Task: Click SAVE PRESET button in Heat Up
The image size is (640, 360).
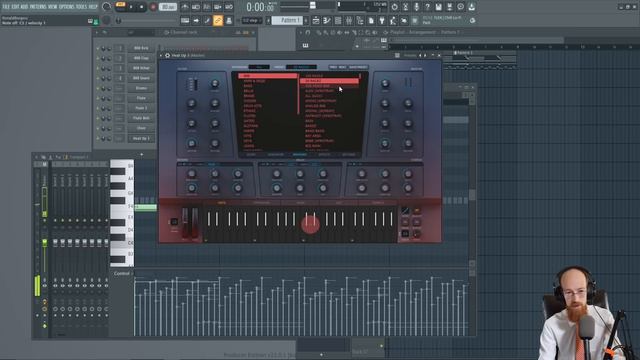Action: 358,67
